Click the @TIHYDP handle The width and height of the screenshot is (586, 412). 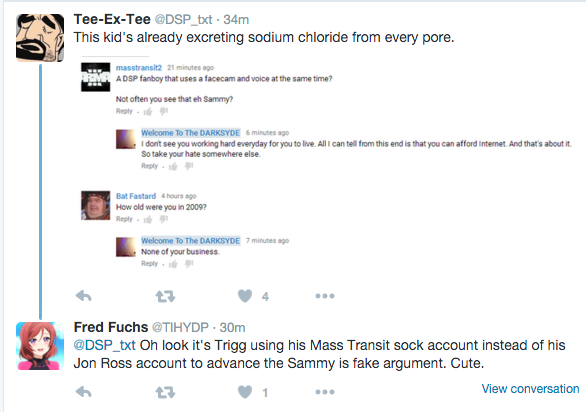(x=180, y=328)
